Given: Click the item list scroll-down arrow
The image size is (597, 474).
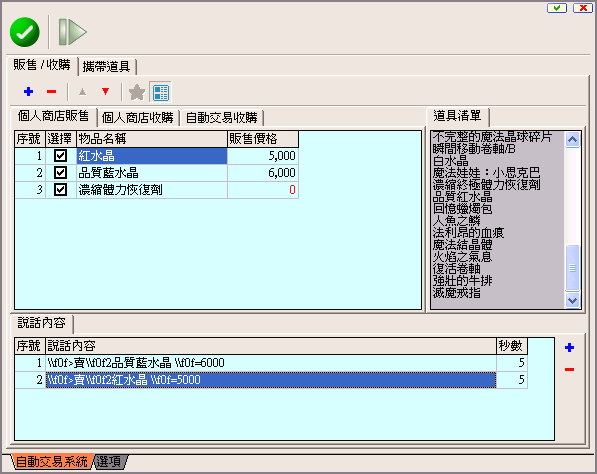Looking at the screenshot, I should pos(572,300).
